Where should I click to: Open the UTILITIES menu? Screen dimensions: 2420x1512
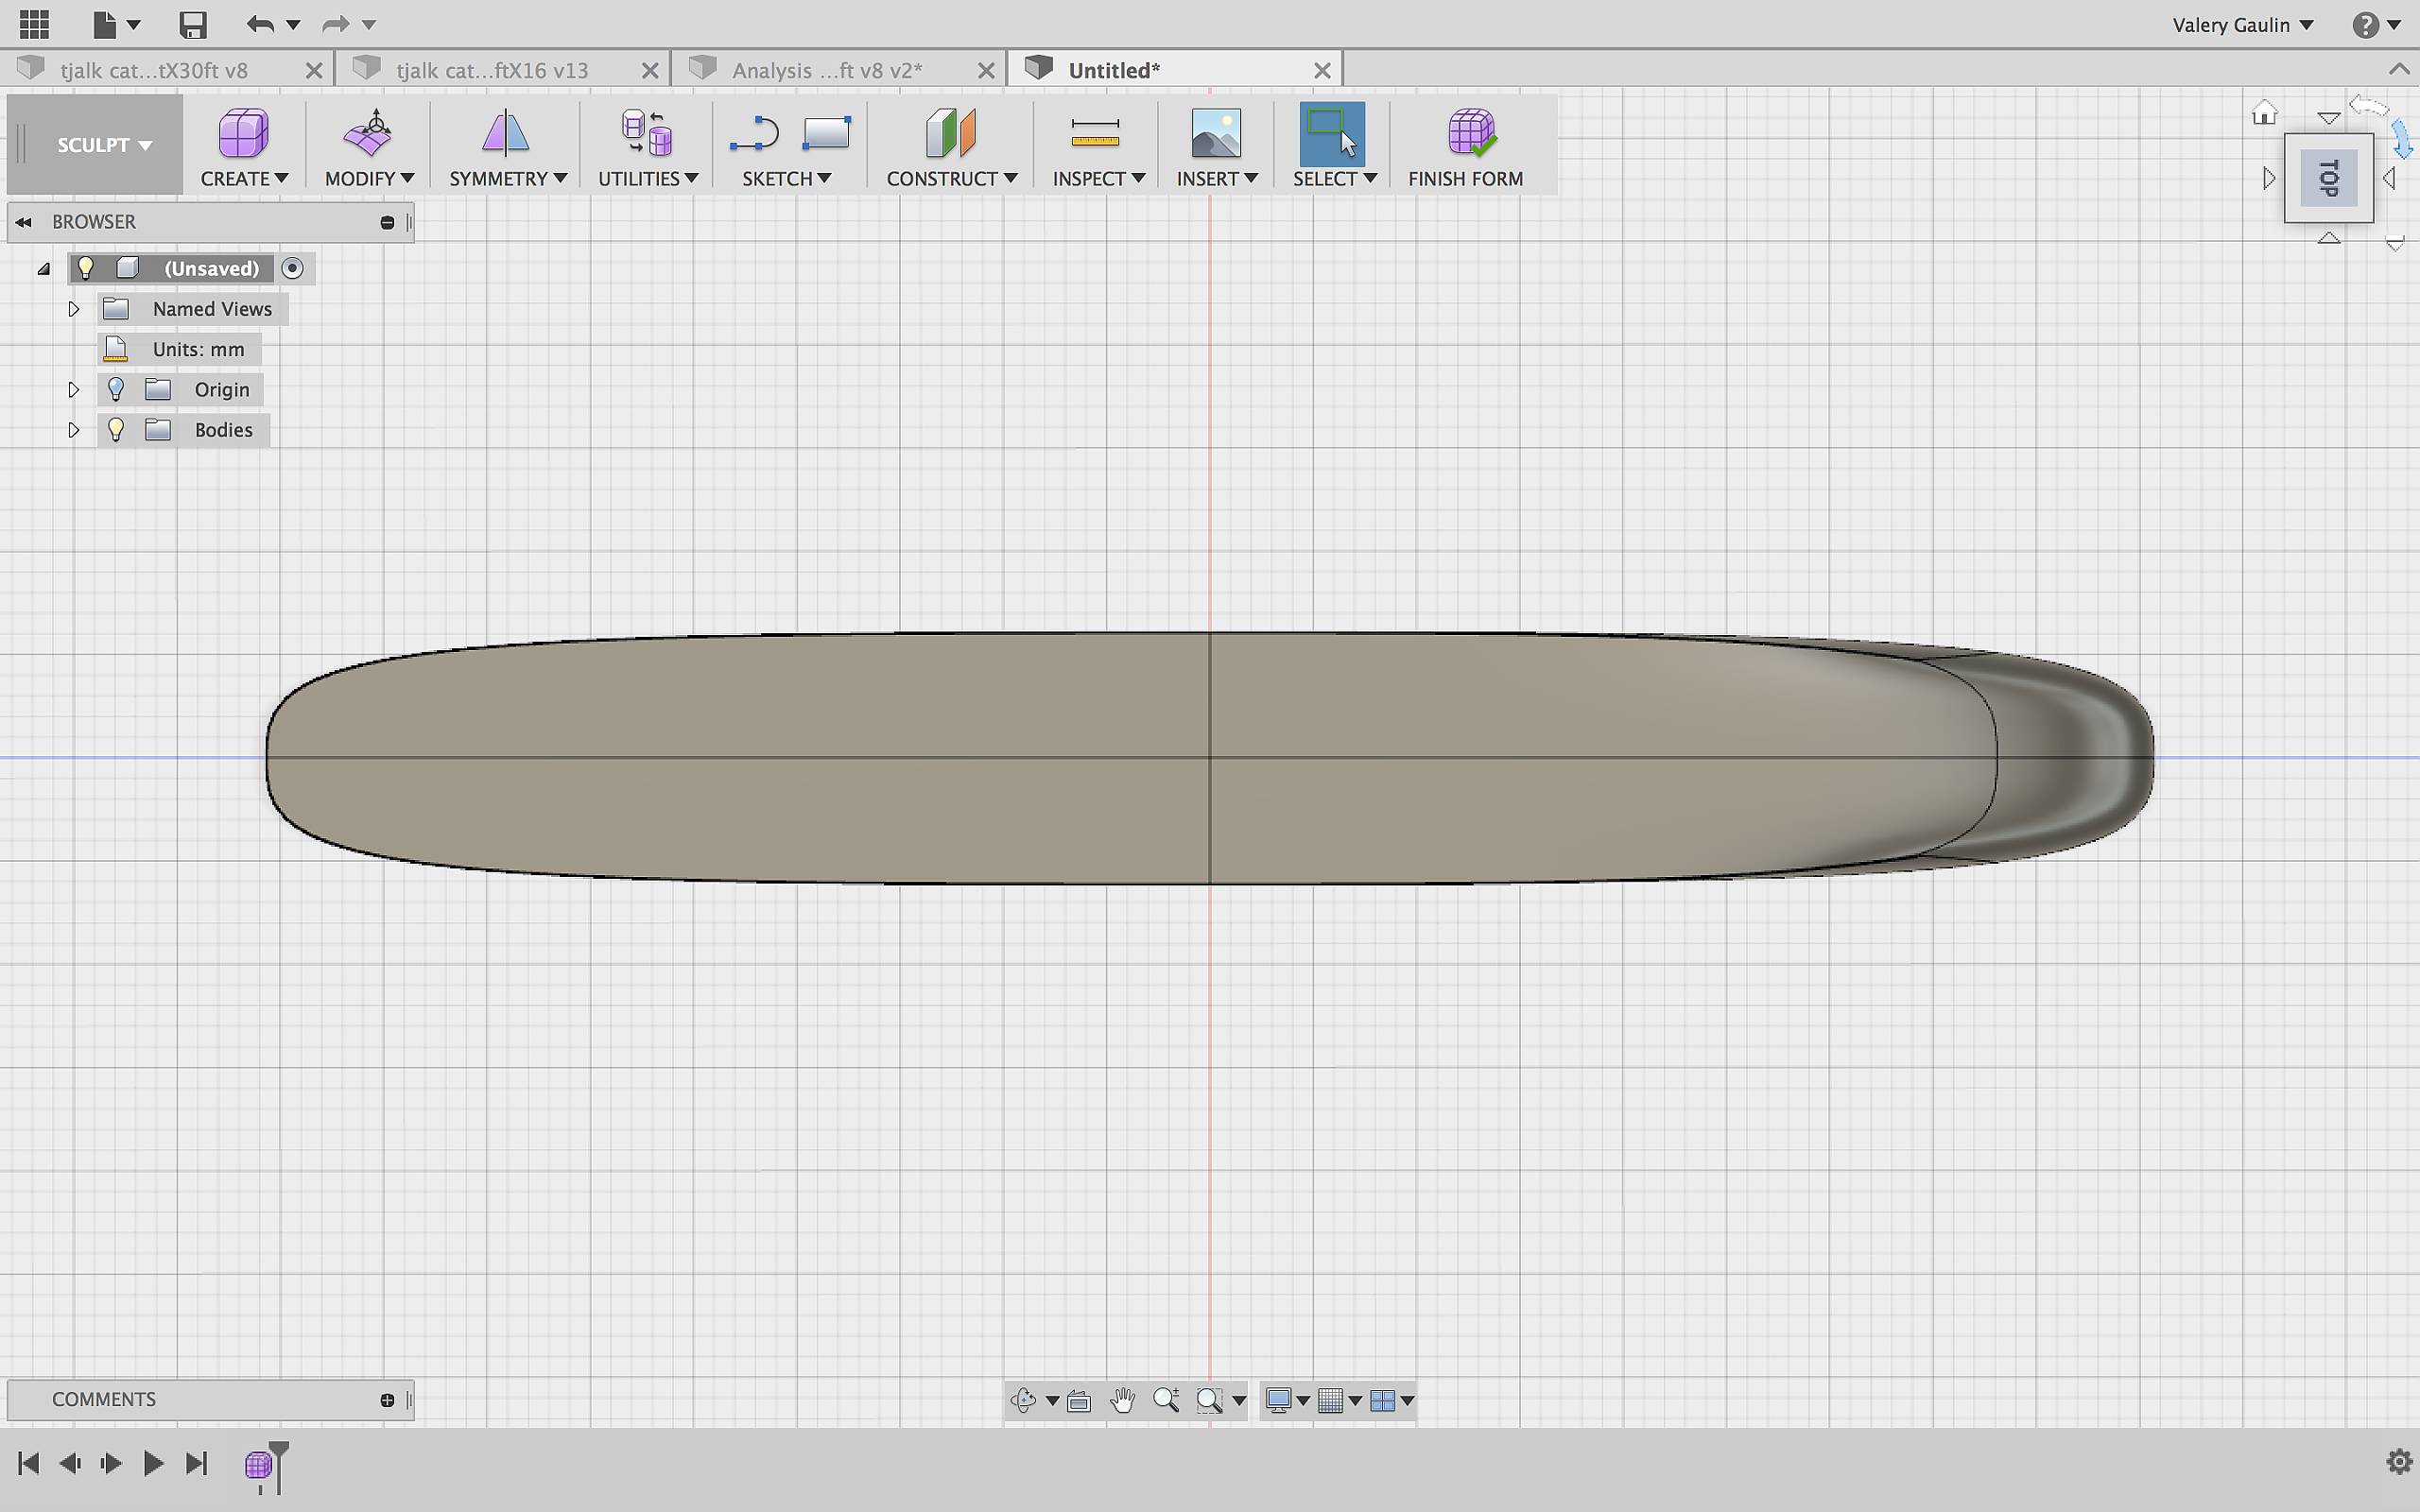tap(647, 178)
